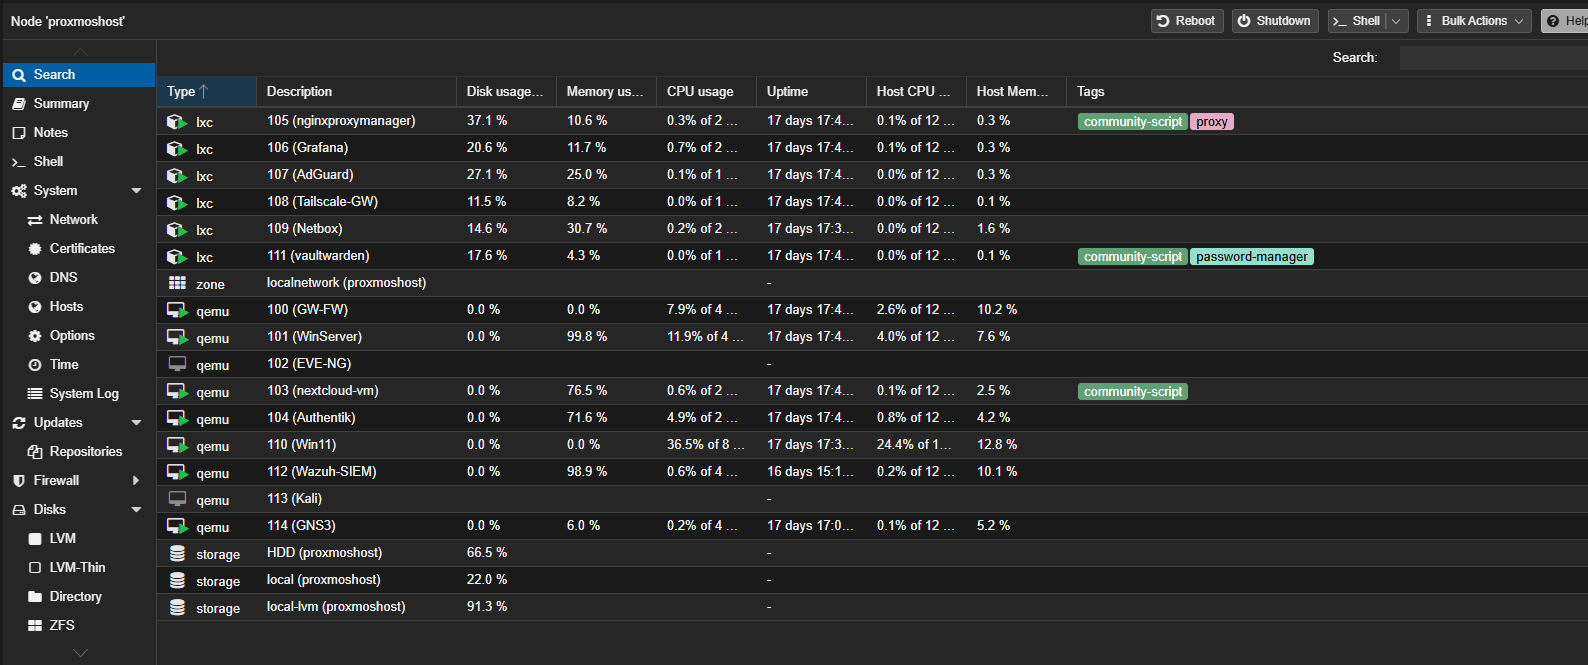Click the VM icon for 112 Wazuh-SIEM
The height and width of the screenshot is (665, 1588).
coord(177,472)
